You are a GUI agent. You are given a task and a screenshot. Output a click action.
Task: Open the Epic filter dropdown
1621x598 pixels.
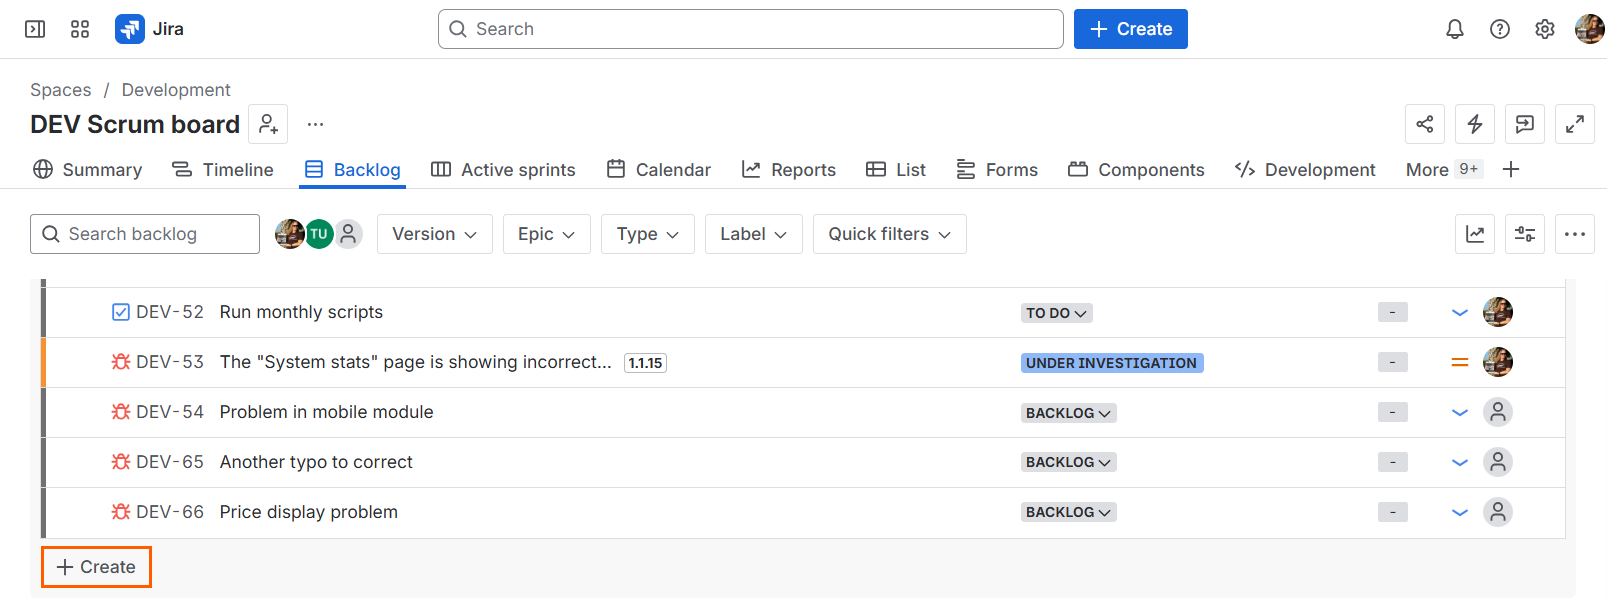[546, 234]
